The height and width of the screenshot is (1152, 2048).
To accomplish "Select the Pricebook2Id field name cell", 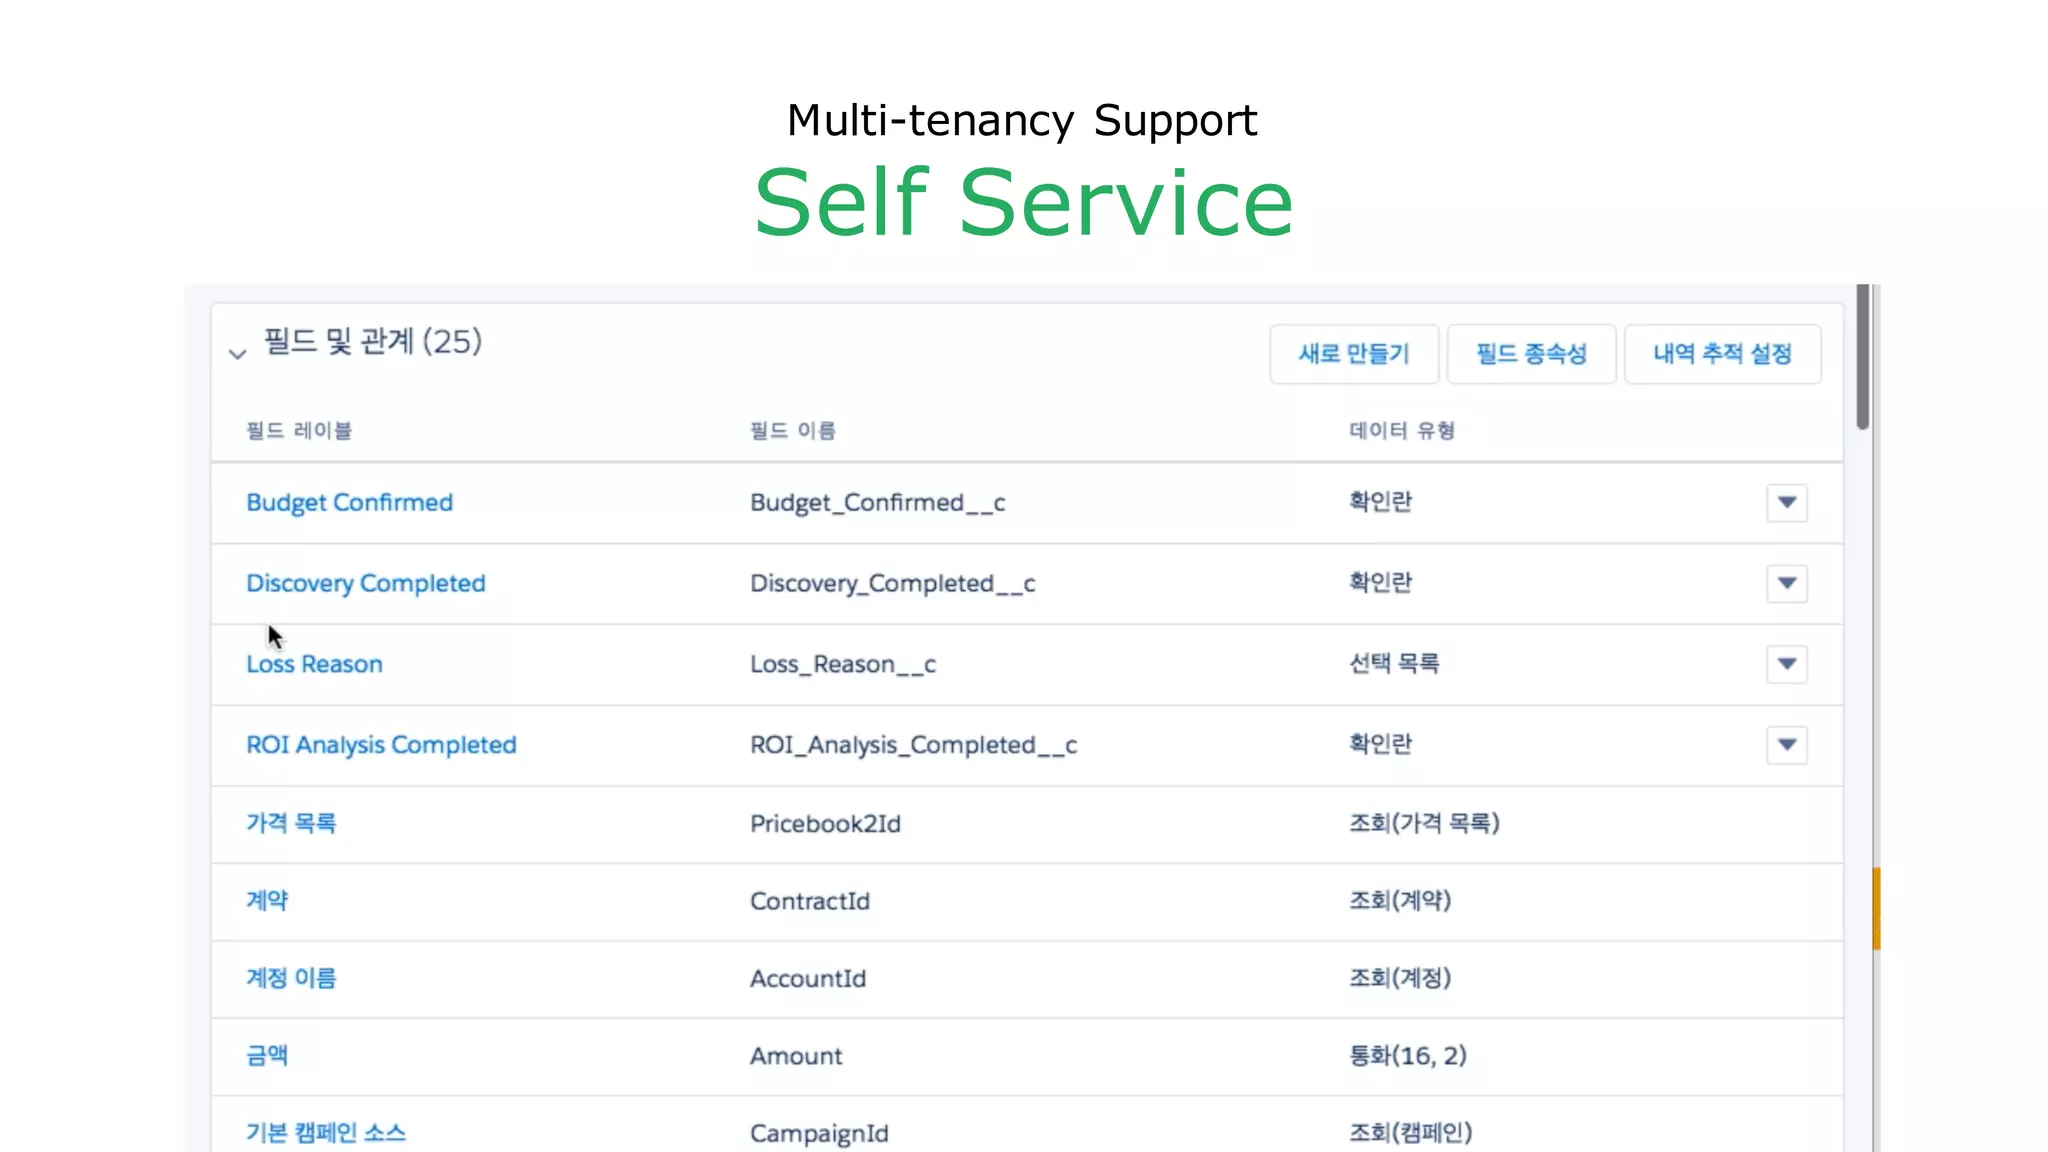I will click(x=826, y=824).
